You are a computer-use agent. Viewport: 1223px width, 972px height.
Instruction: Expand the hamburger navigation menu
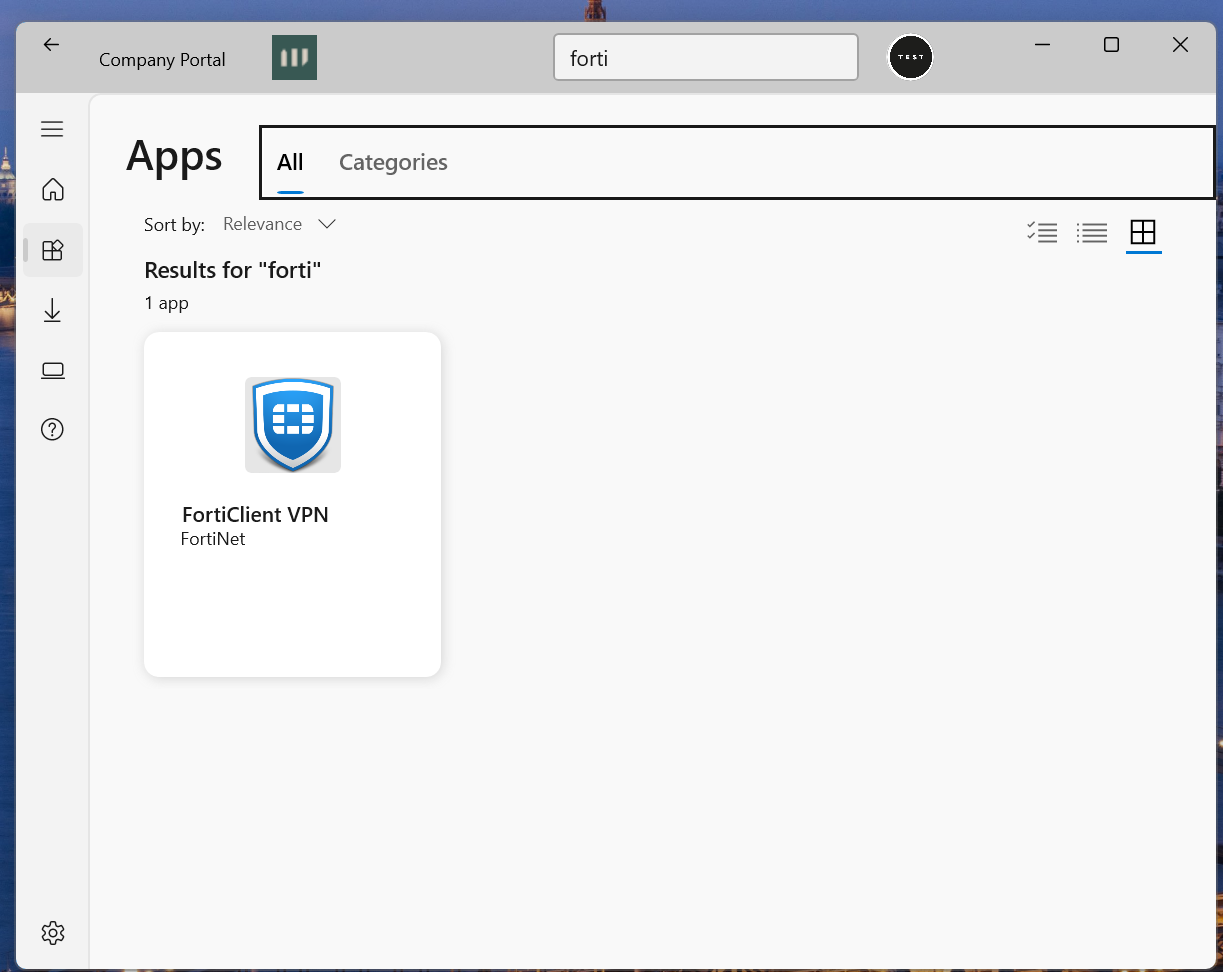point(52,129)
